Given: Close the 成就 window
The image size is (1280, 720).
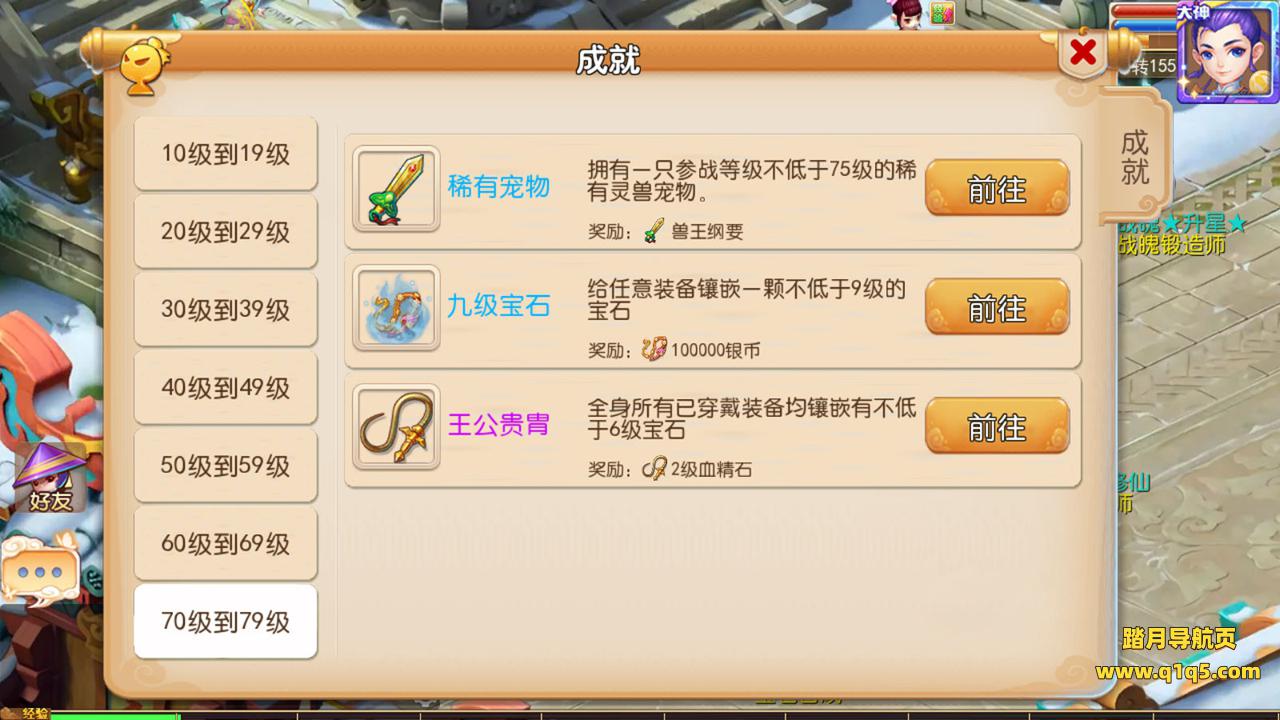Looking at the screenshot, I should 1083,53.
